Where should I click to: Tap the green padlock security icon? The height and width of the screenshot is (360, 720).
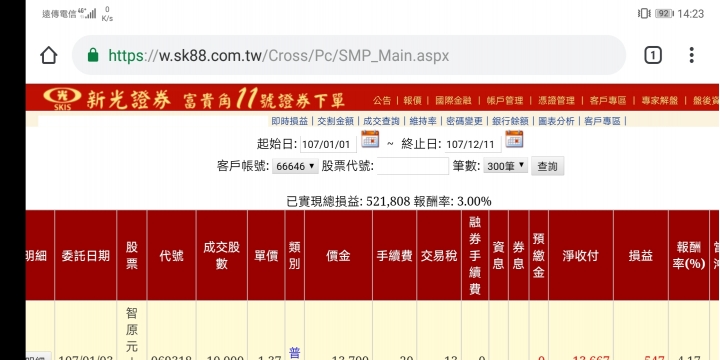click(93, 55)
